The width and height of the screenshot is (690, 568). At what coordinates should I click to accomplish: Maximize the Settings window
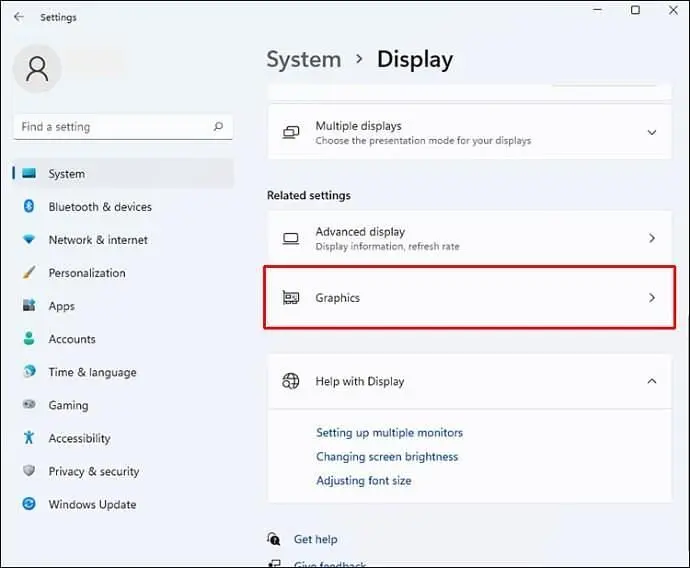click(x=635, y=10)
